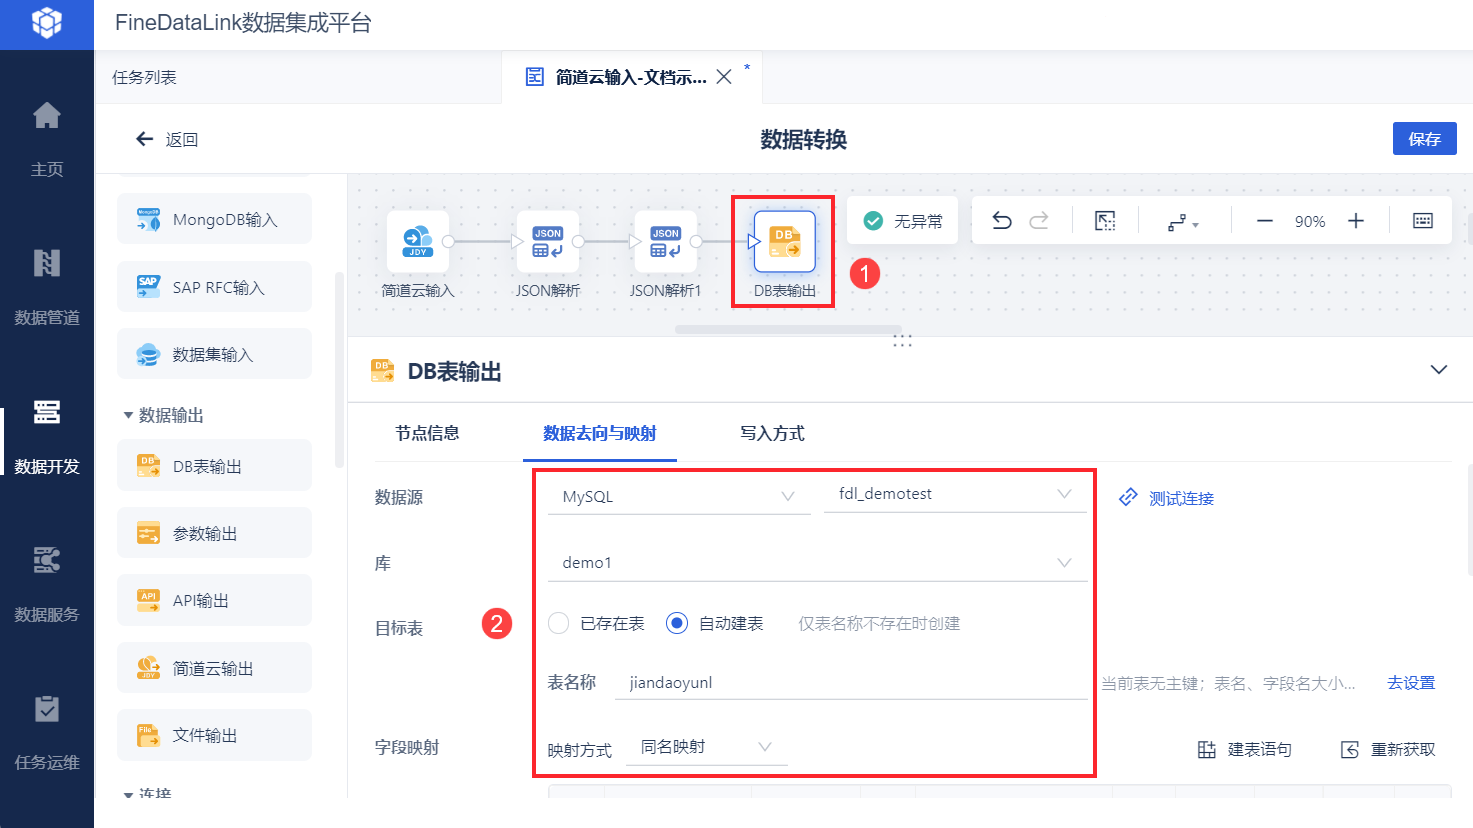This screenshot has width=1473, height=828.
Task: Click the 保存 save button
Action: click(x=1425, y=139)
